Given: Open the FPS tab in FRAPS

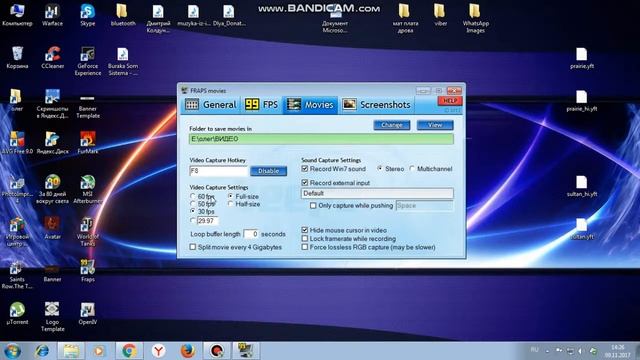Looking at the screenshot, I should click(261, 105).
